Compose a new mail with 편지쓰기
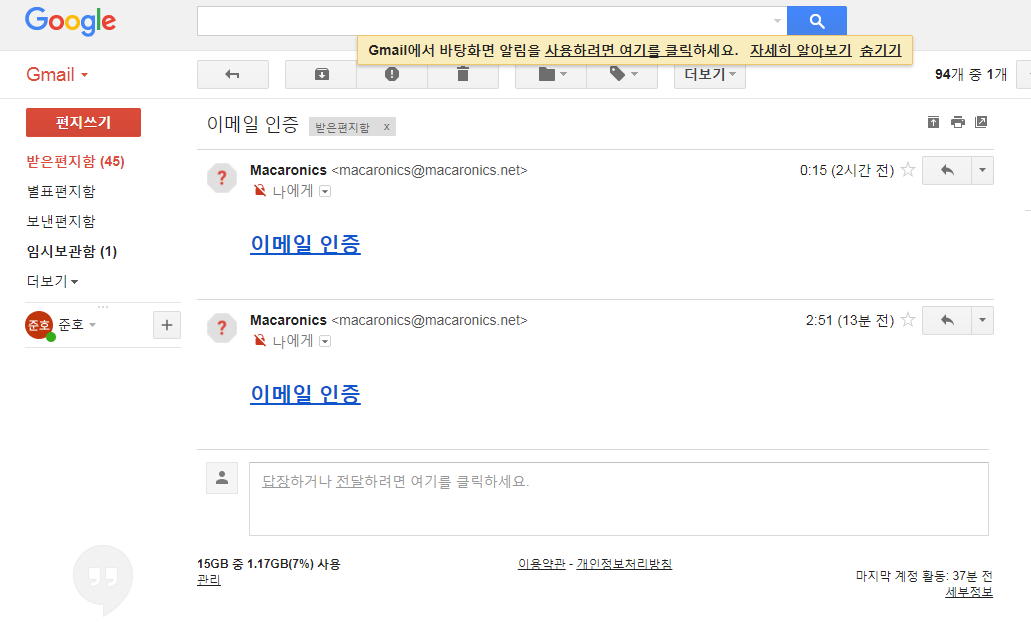 [84, 122]
